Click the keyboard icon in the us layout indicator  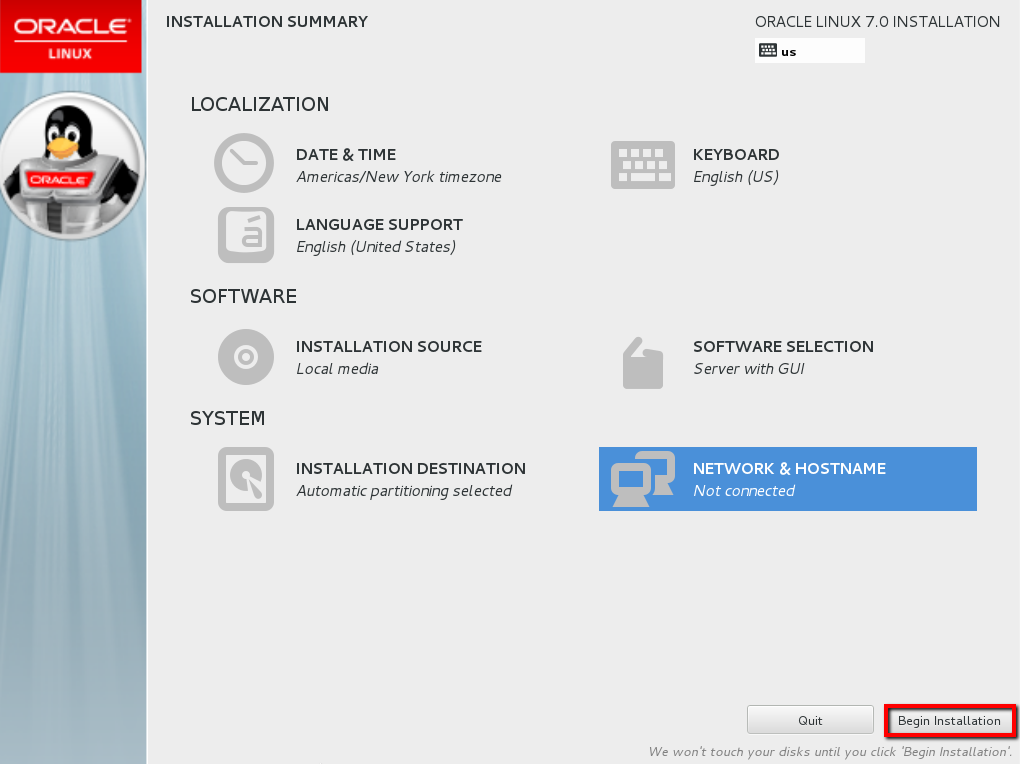768,50
